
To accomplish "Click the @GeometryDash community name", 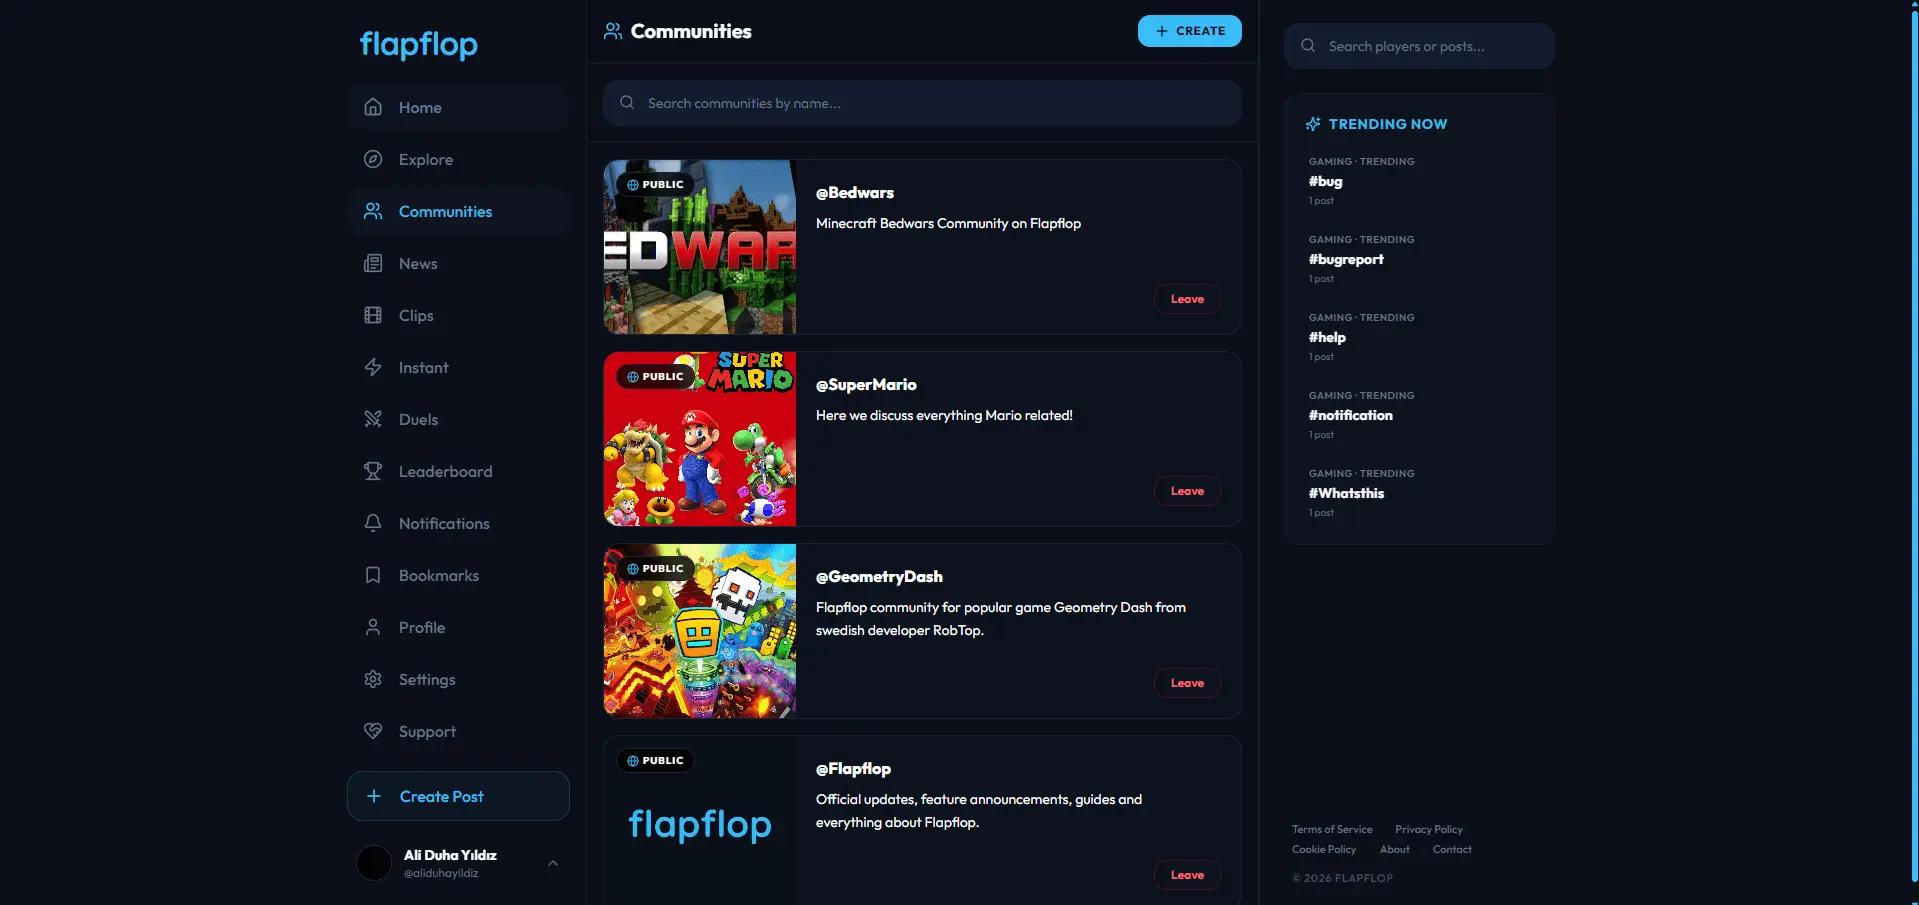I will click(879, 577).
